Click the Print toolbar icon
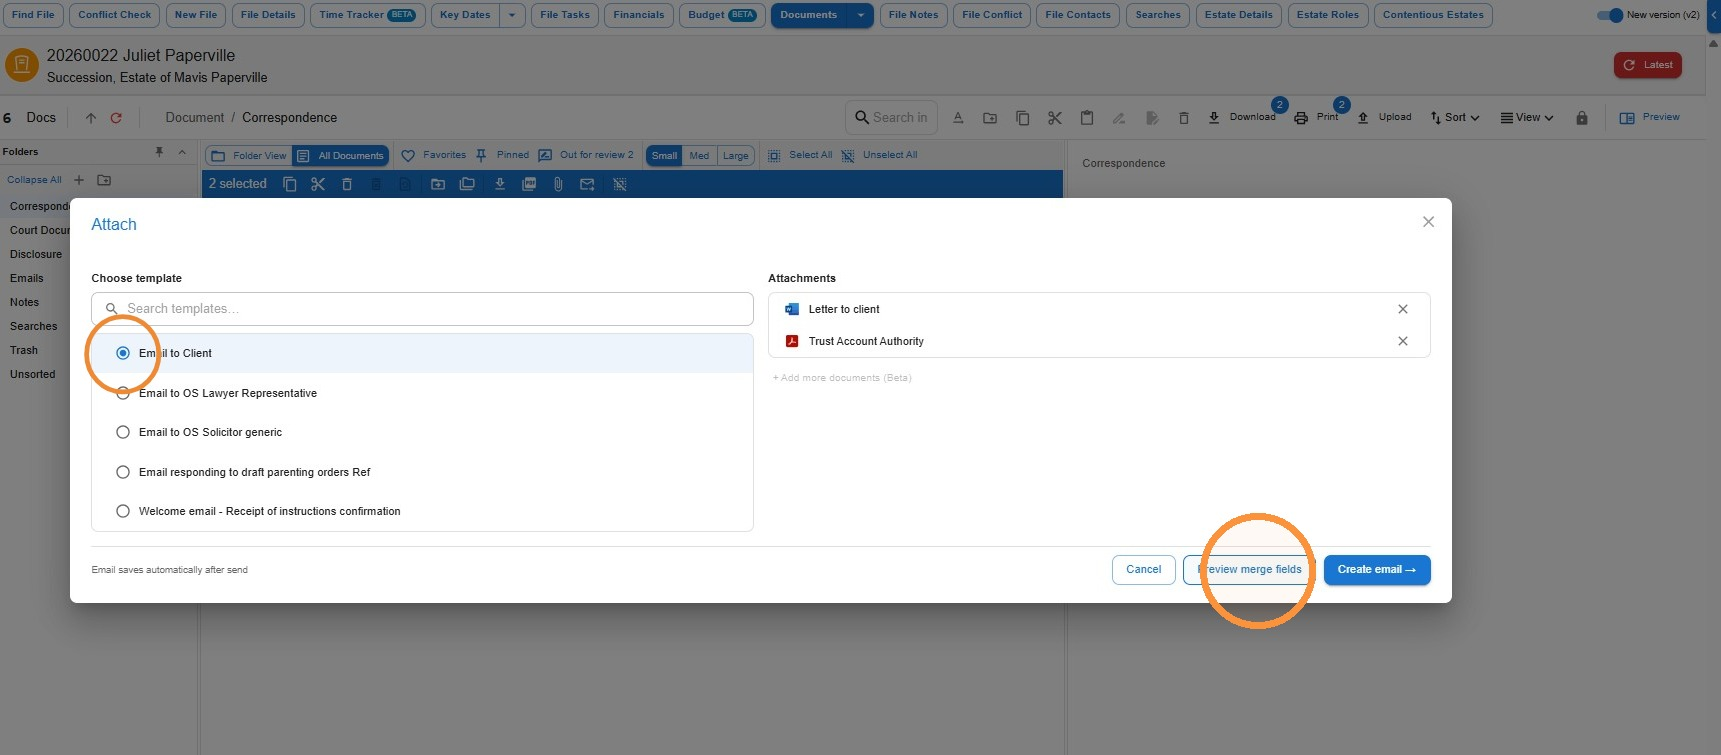Image resolution: width=1721 pixels, height=755 pixels. pyautogui.click(x=1301, y=118)
